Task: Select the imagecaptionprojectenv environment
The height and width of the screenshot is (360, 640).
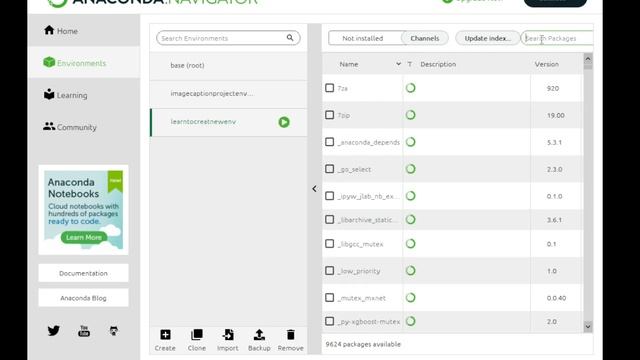Action: (x=229, y=94)
